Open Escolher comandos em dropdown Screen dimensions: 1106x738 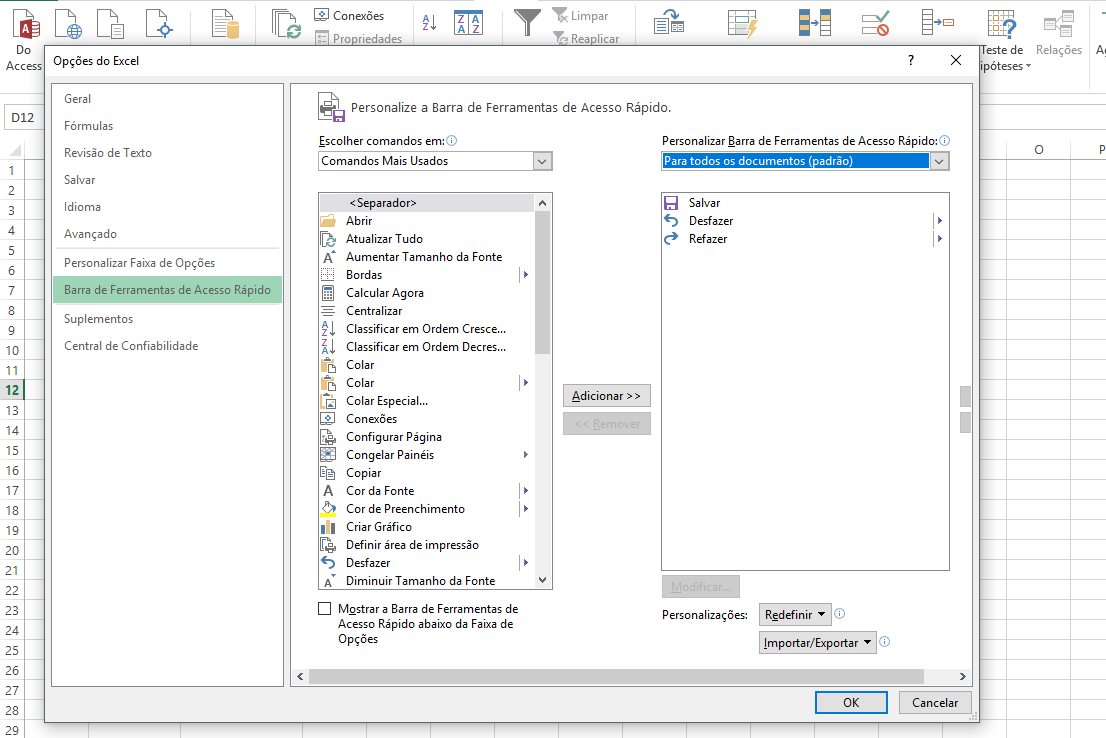point(541,161)
